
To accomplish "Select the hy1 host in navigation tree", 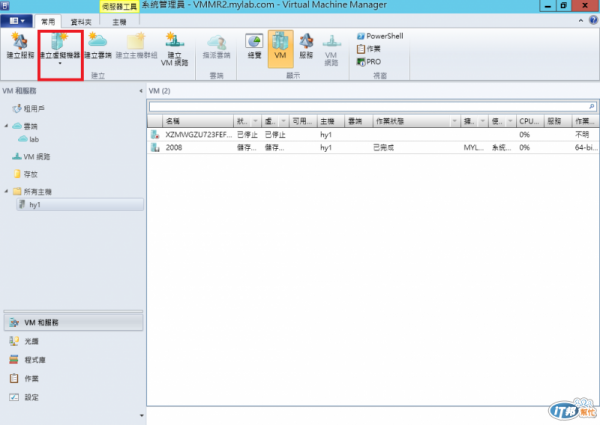I will [80, 204].
